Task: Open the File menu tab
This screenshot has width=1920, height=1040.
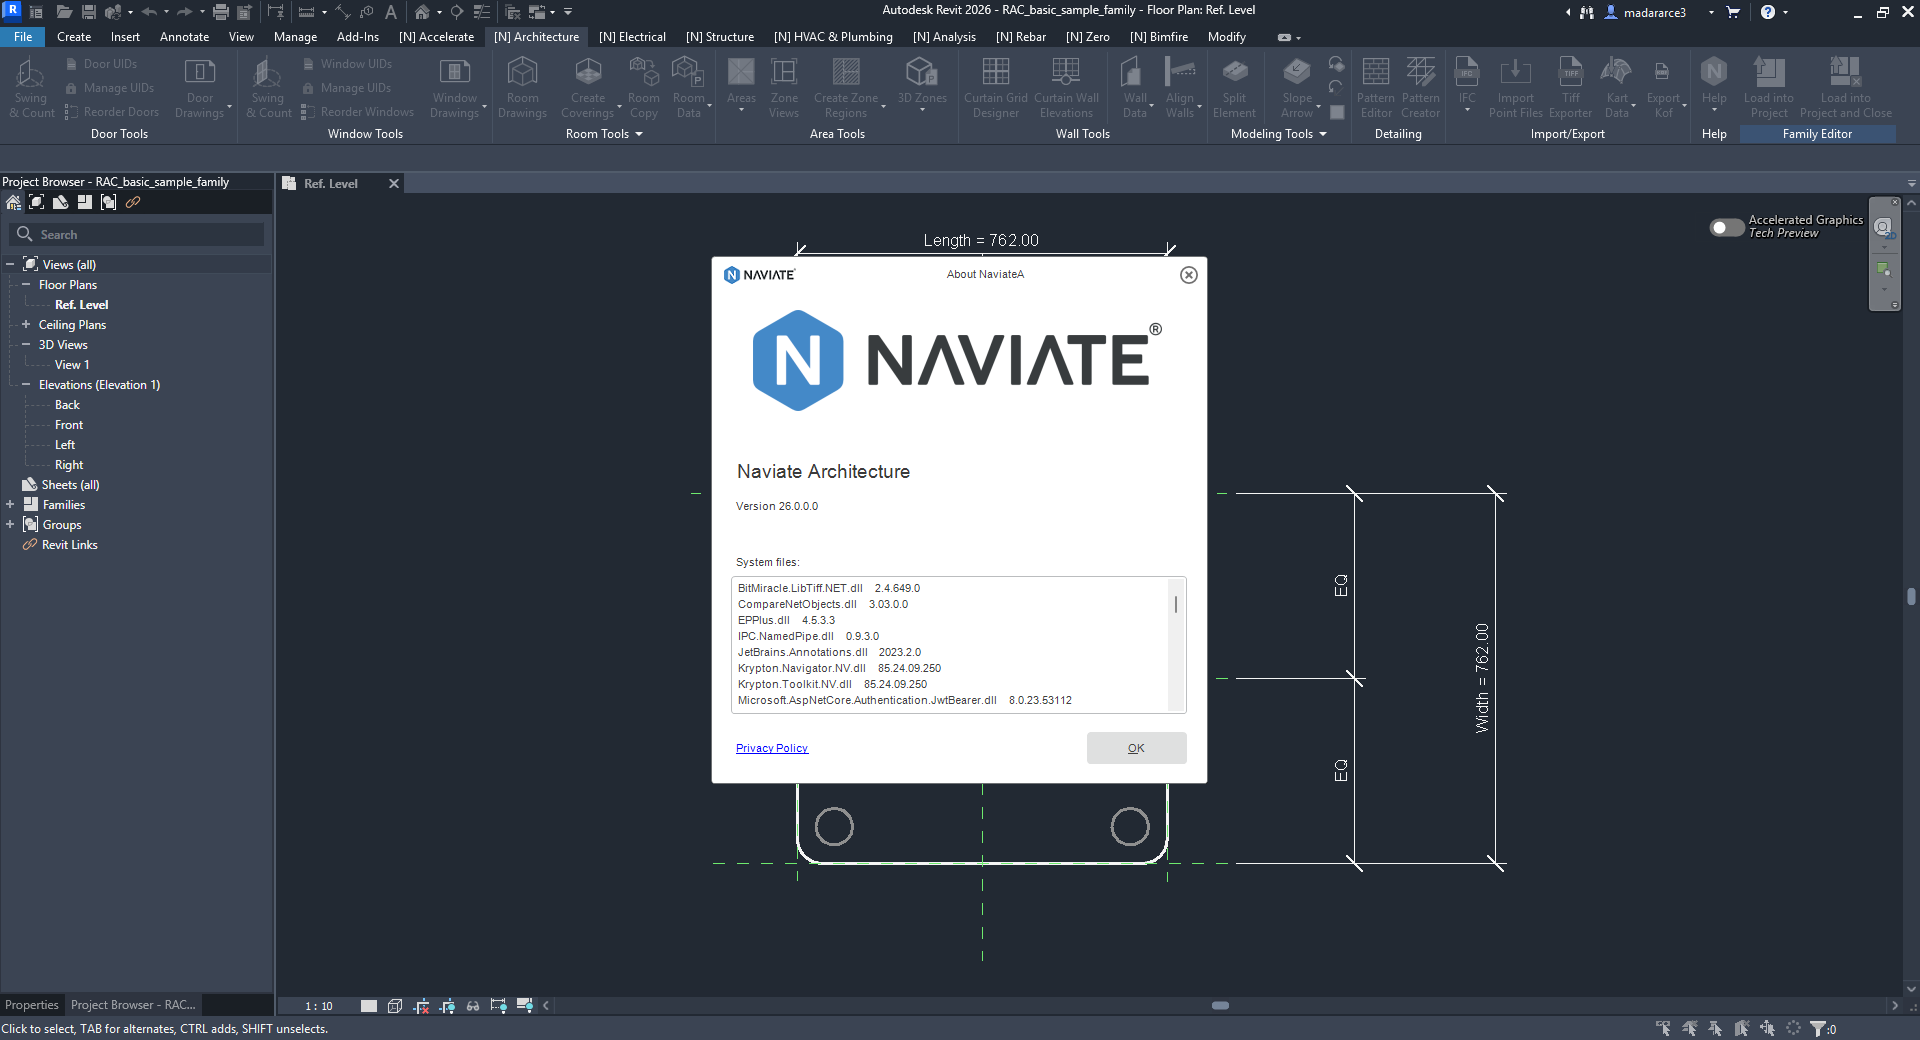Action: pyautogui.click(x=23, y=37)
